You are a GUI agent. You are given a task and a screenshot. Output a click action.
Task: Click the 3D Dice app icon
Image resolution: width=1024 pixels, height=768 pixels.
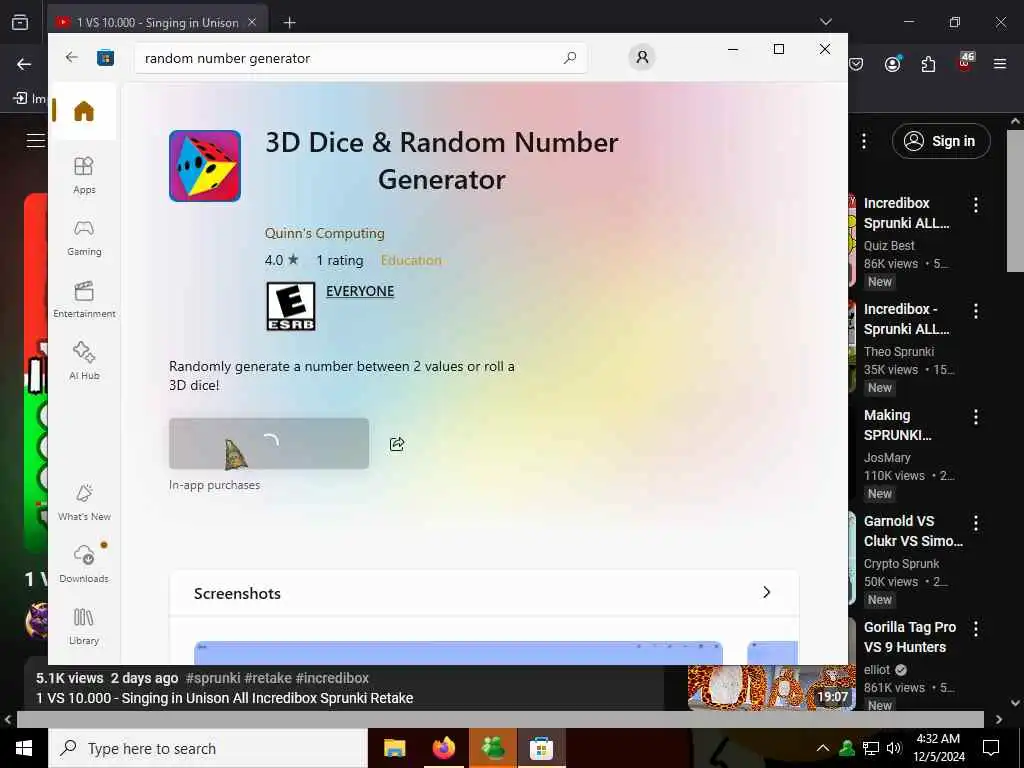tap(205, 166)
